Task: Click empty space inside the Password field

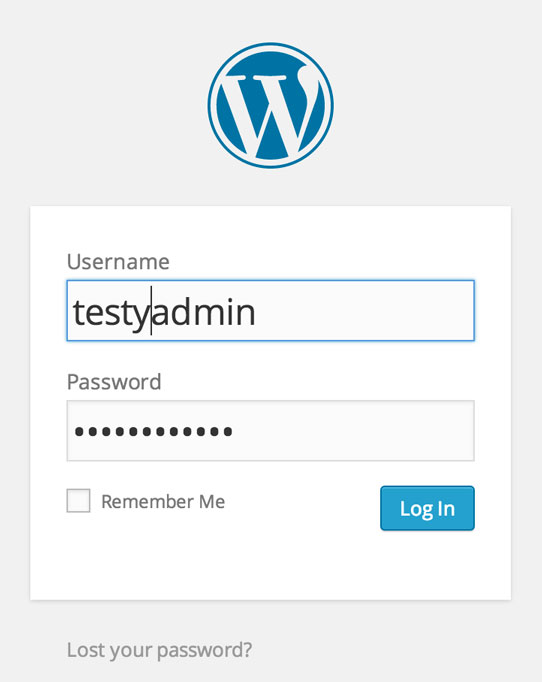Action: (x=352, y=431)
